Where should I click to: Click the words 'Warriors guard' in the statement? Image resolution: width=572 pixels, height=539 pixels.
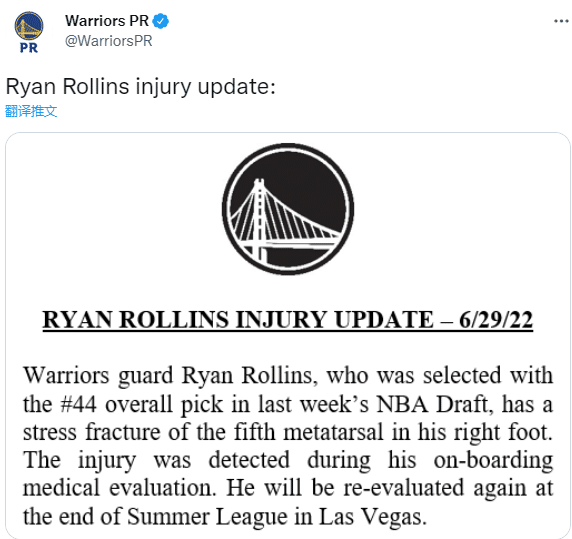pyautogui.click(x=98, y=376)
